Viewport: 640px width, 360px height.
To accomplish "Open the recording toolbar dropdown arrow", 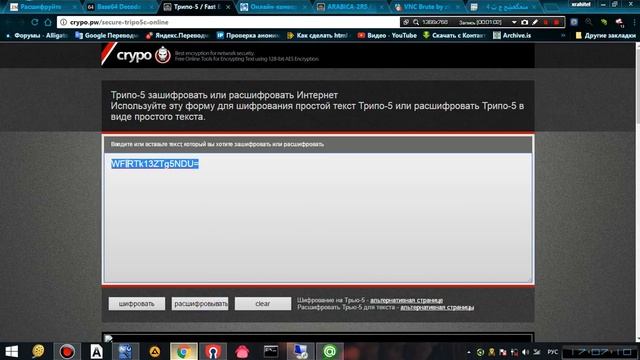I will 514,22.
